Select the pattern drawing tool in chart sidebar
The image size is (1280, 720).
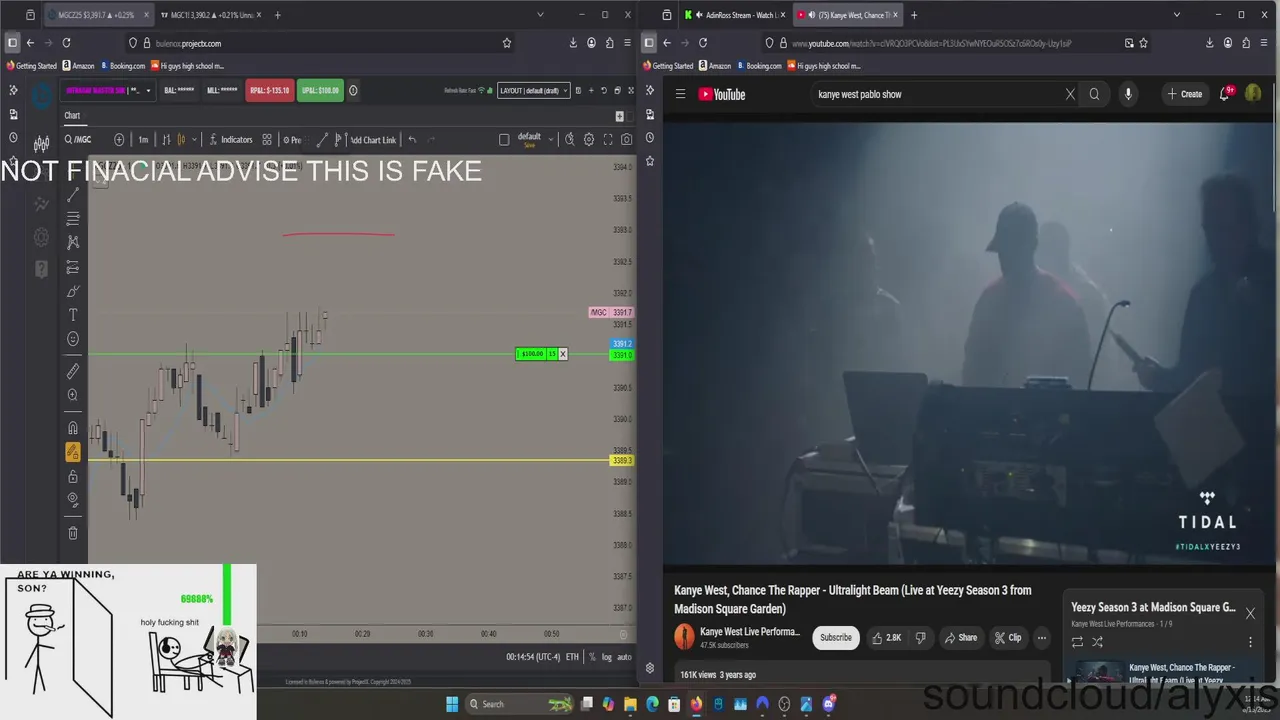pyautogui.click(x=73, y=242)
